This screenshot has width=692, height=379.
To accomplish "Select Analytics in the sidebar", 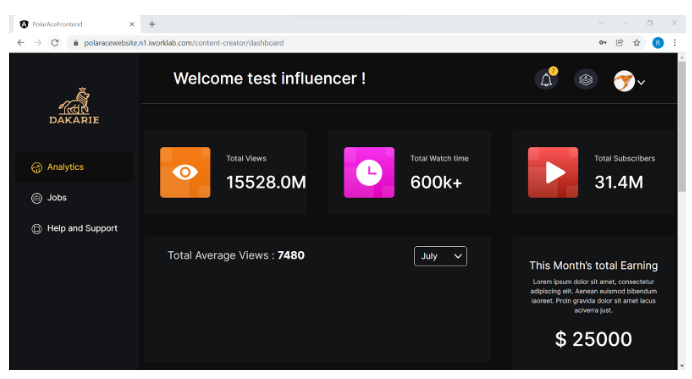I will point(74,167).
